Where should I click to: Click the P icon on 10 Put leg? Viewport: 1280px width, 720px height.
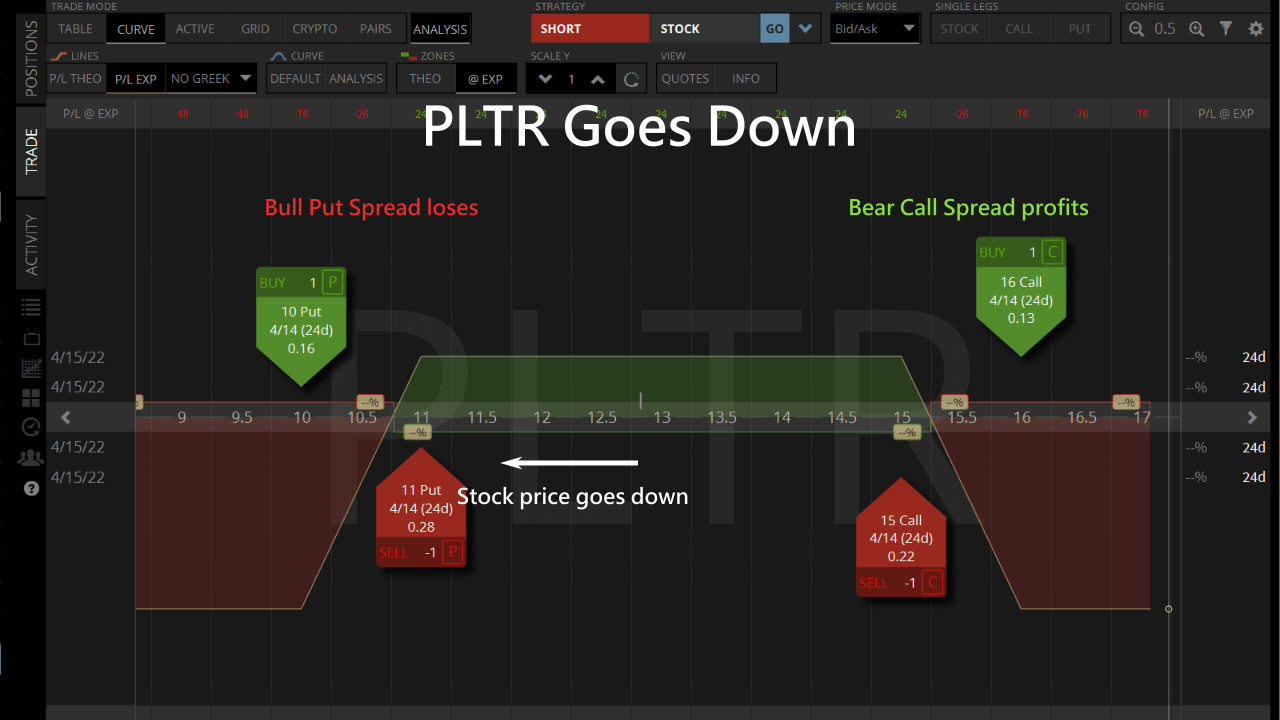[x=333, y=282]
